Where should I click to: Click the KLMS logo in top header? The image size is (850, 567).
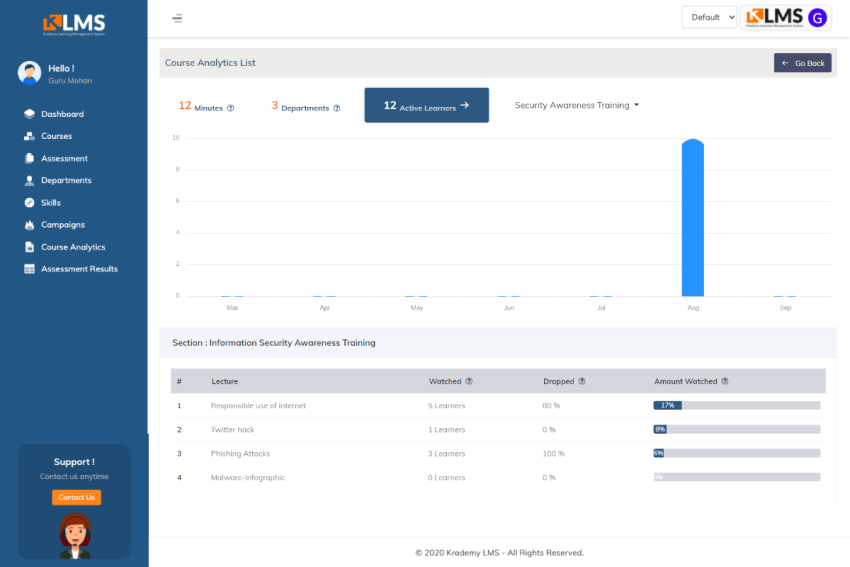pyautogui.click(x=774, y=17)
